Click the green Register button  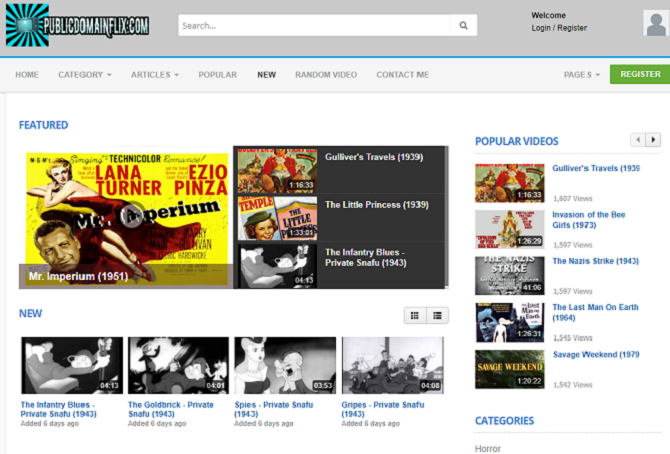(640, 74)
